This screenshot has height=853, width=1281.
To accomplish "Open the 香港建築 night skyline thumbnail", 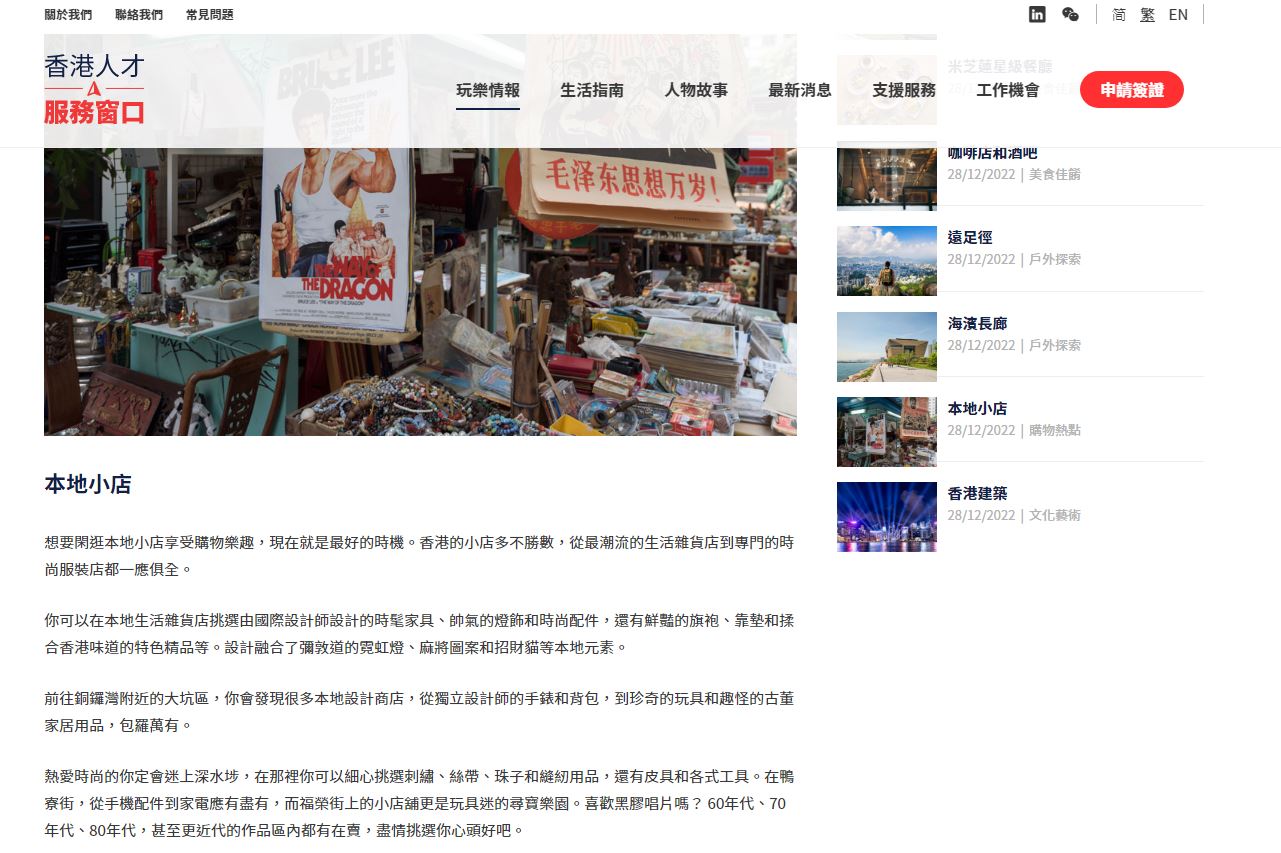I will click(886, 517).
